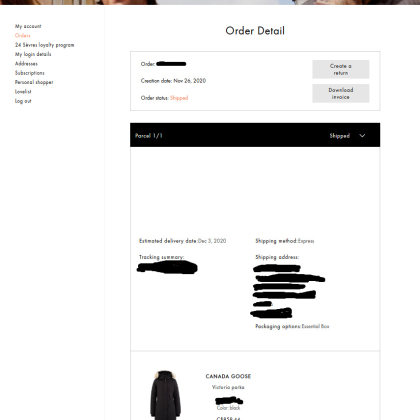420x420 pixels.
Task: Open Victoria parka product name
Action: click(228, 387)
